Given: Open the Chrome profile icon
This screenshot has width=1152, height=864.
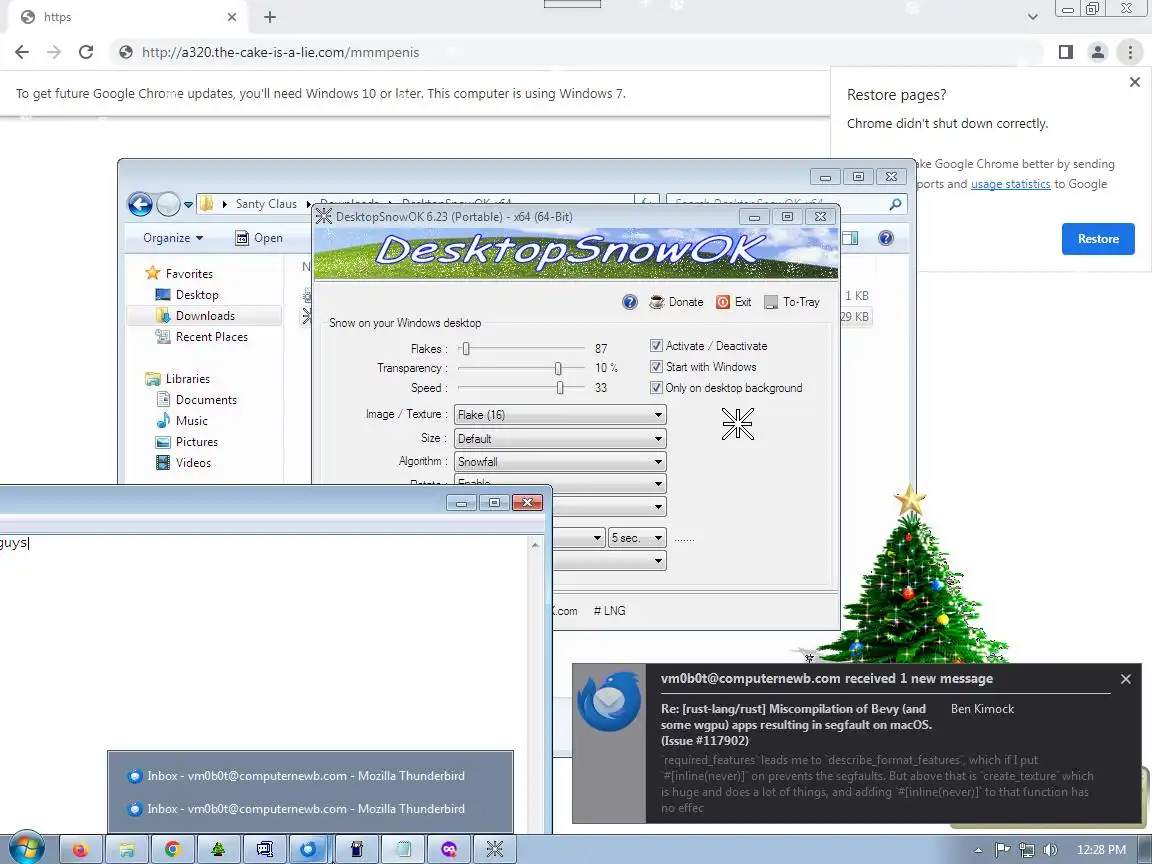Looking at the screenshot, I should coord(1098,52).
